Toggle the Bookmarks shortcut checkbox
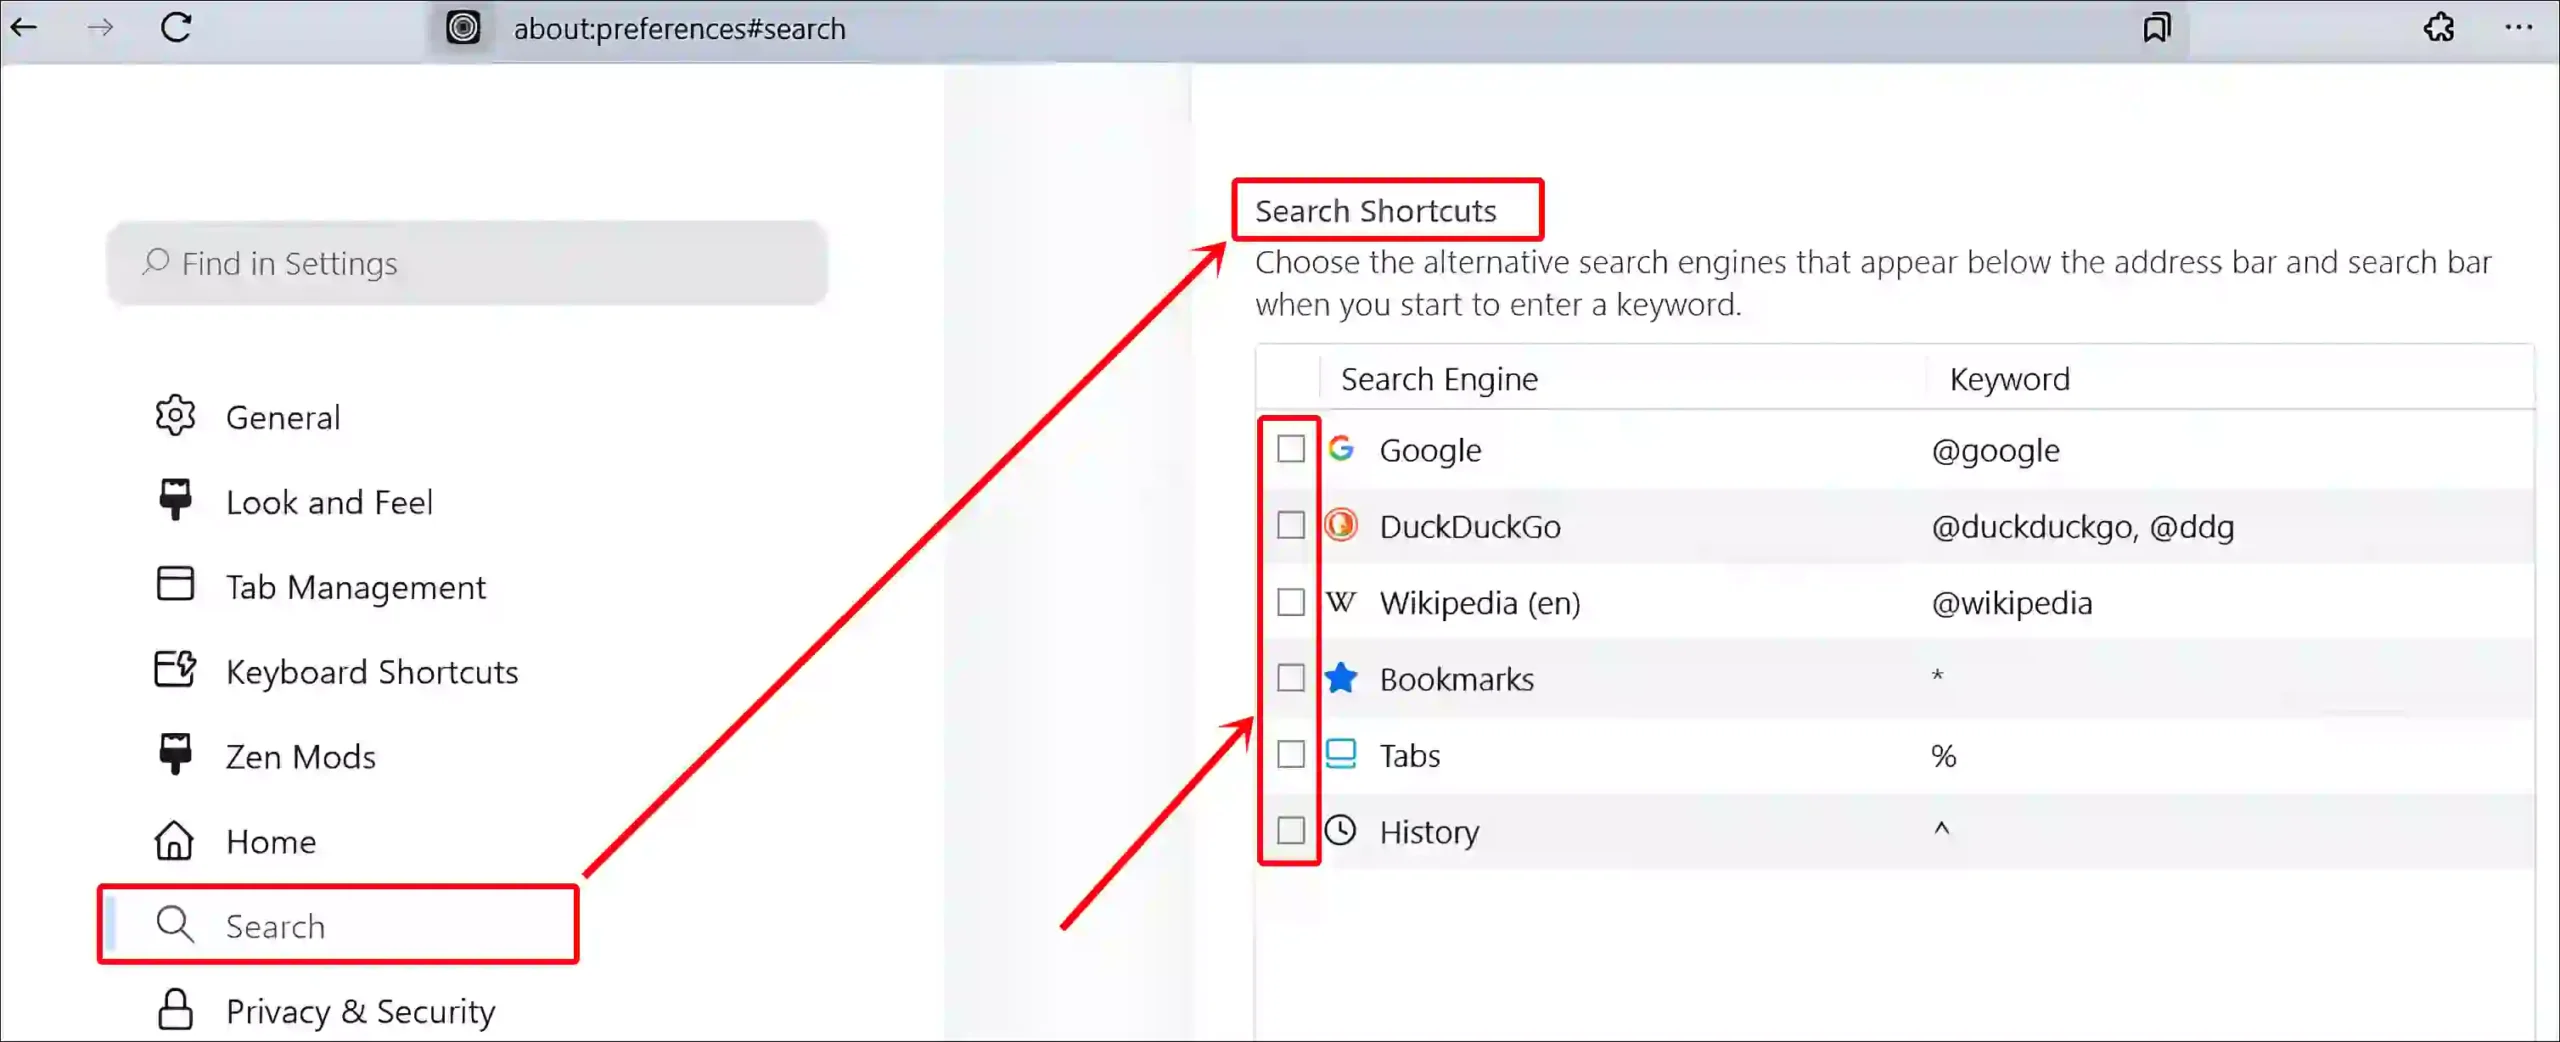This screenshot has height=1042, width=2560. click(x=1291, y=678)
